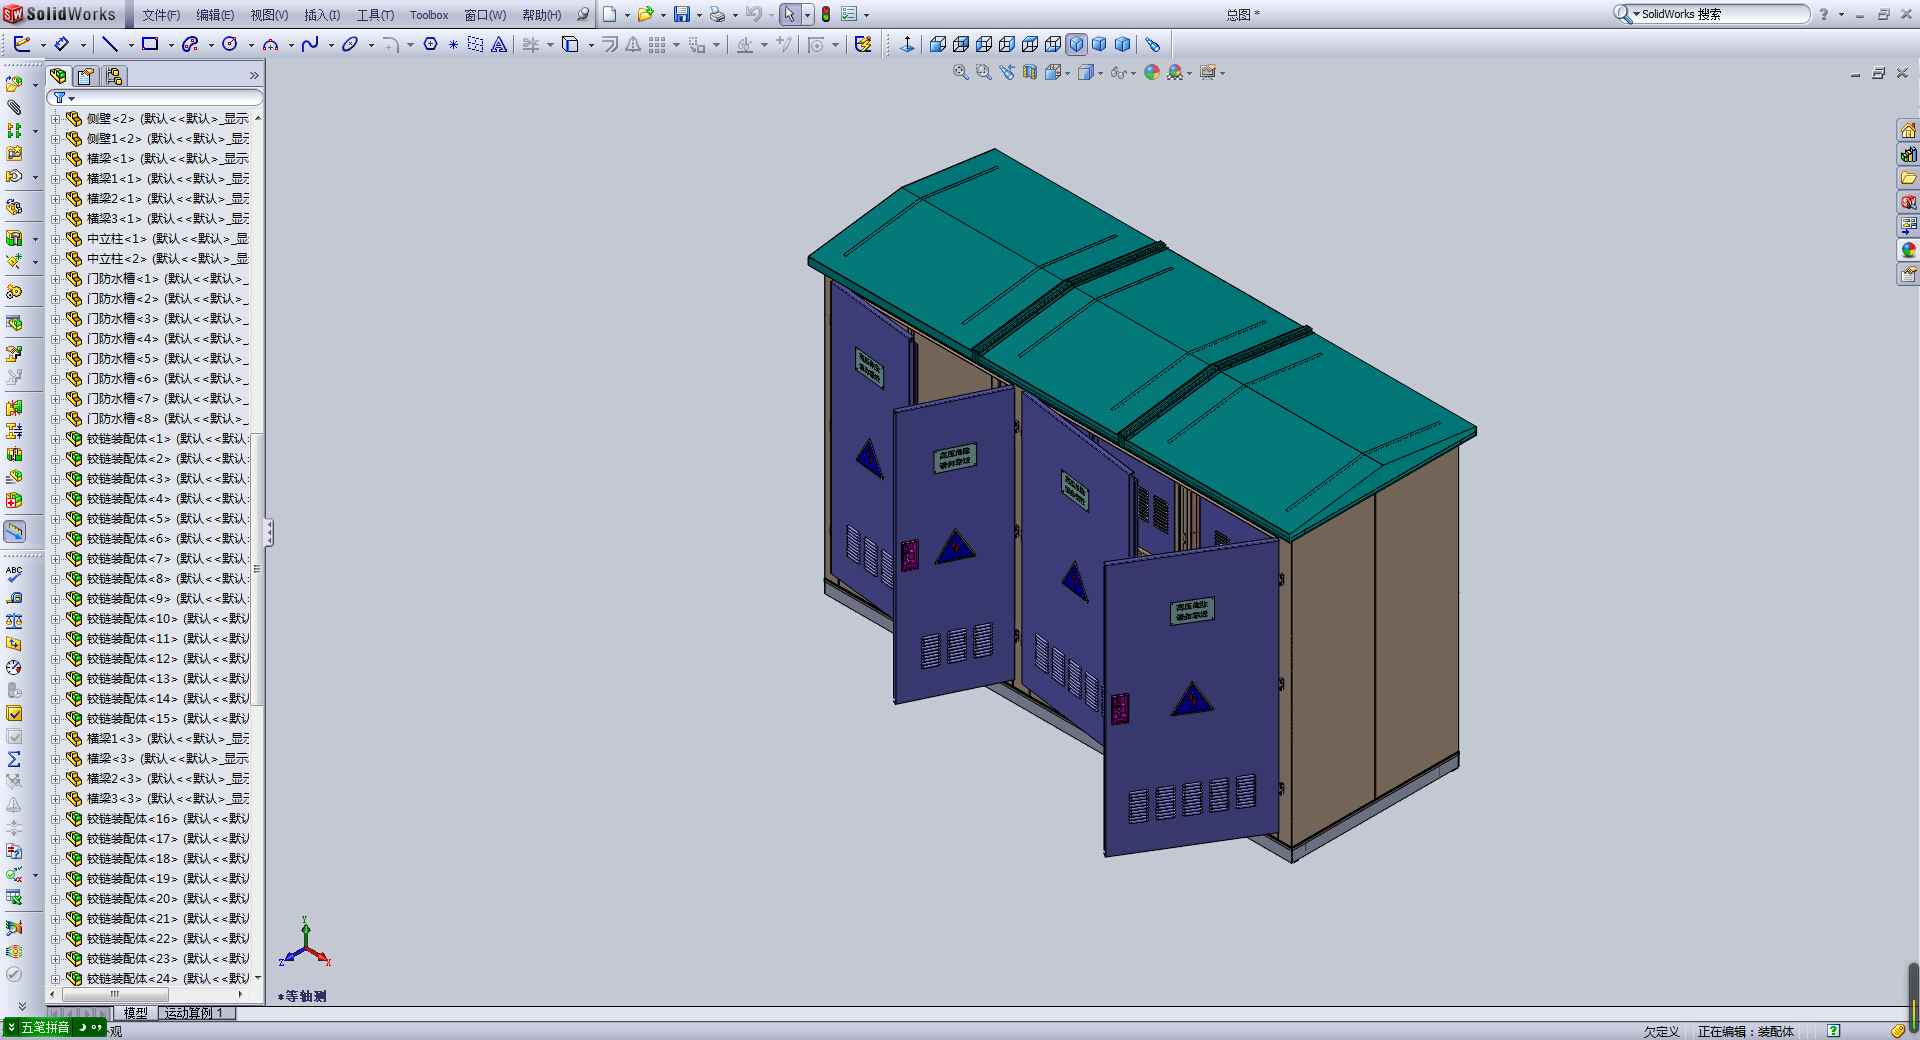Open the 视图(V) menu

269,15
